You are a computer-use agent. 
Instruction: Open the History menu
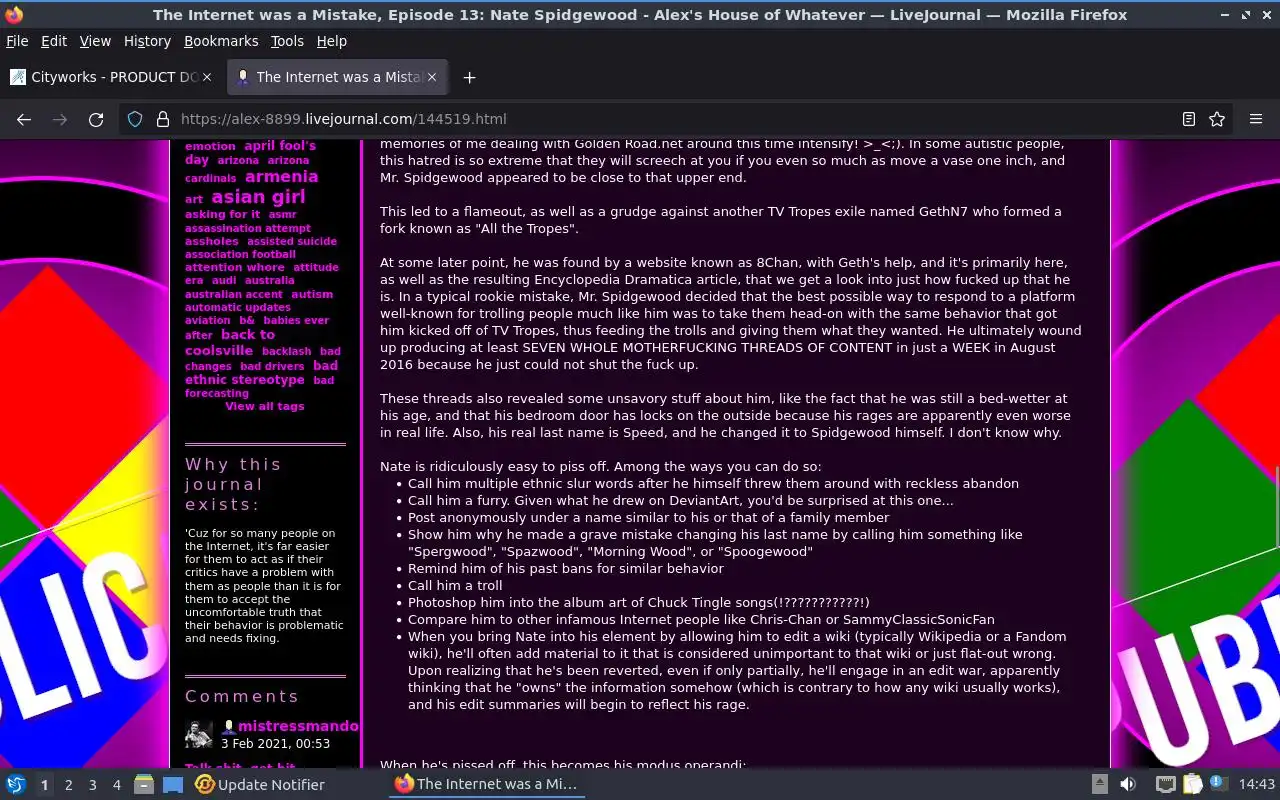[147, 41]
